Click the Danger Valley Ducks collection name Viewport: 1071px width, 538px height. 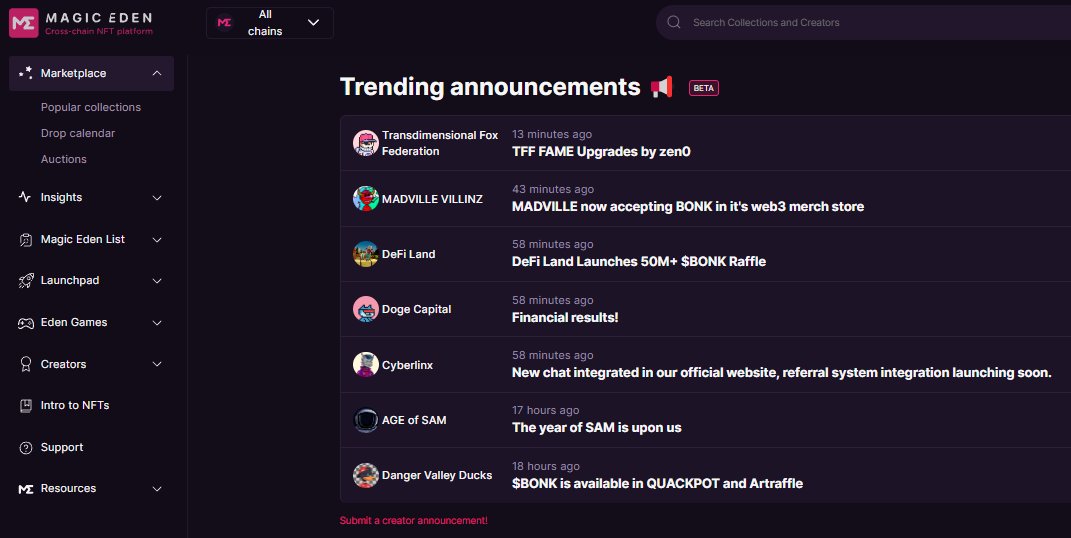(x=437, y=475)
